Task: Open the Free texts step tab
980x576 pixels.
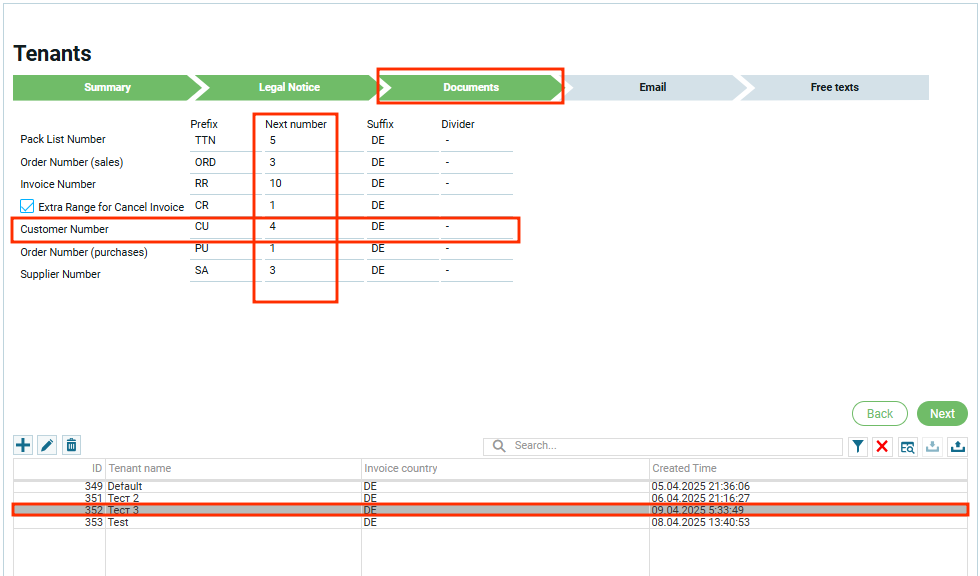Action: (834, 87)
